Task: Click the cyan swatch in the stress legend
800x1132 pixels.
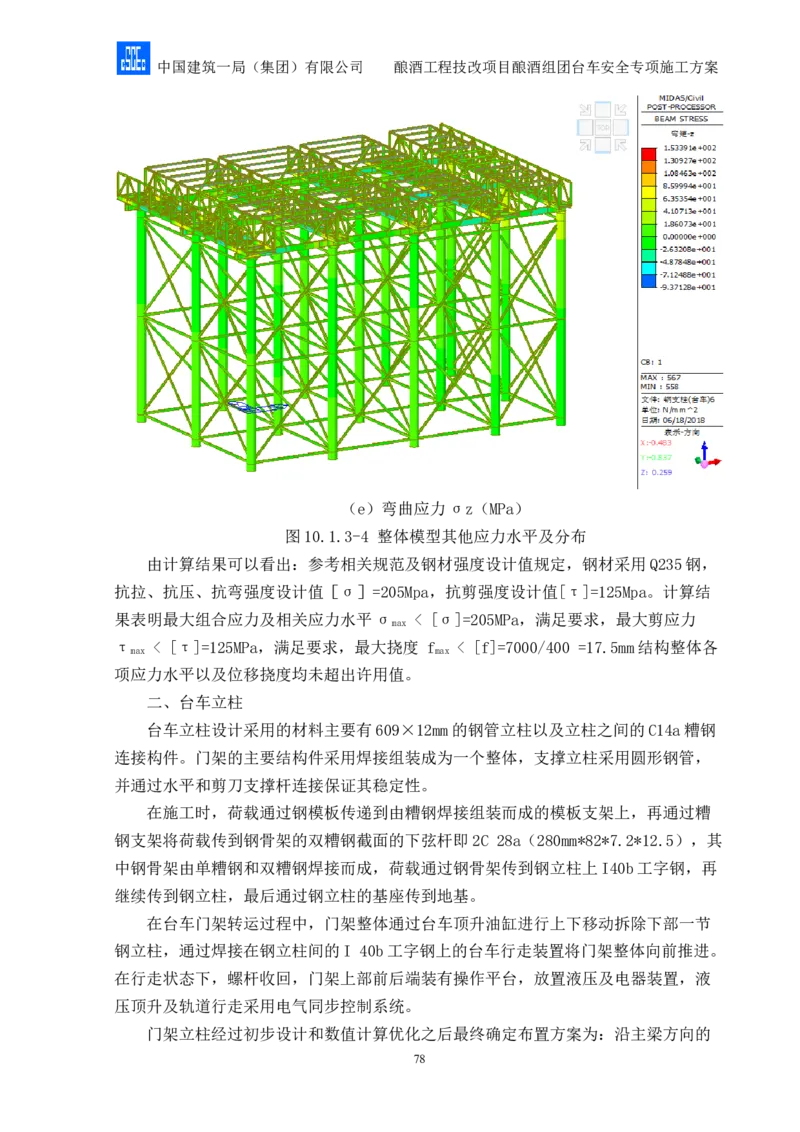Action: pyautogui.click(x=648, y=269)
